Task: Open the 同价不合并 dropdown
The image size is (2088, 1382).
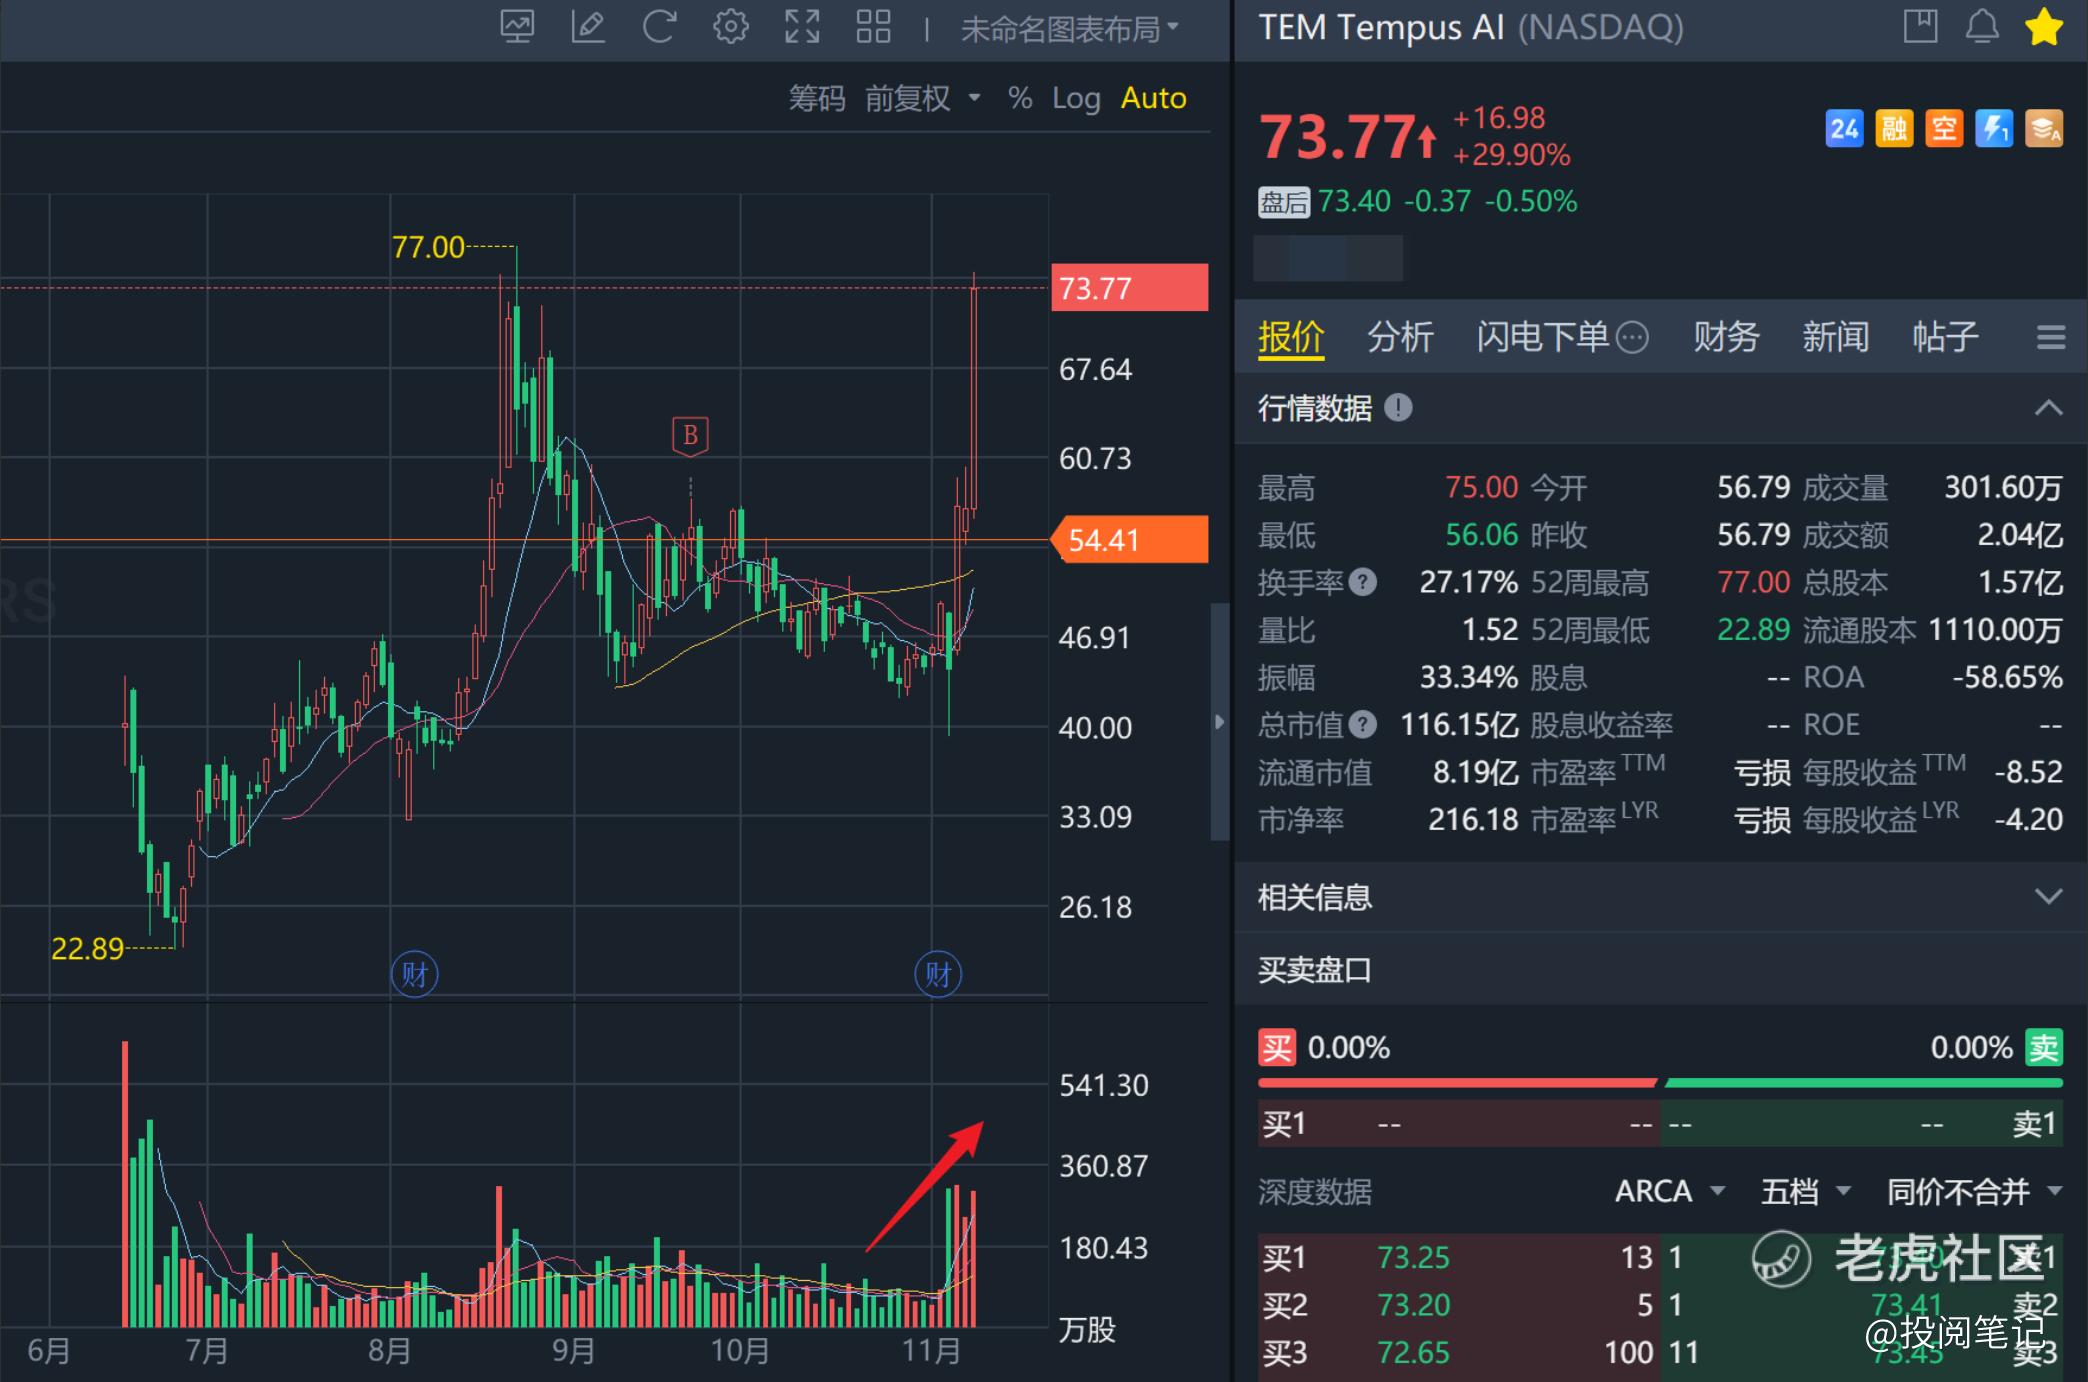Action: click(1974, 1191)
